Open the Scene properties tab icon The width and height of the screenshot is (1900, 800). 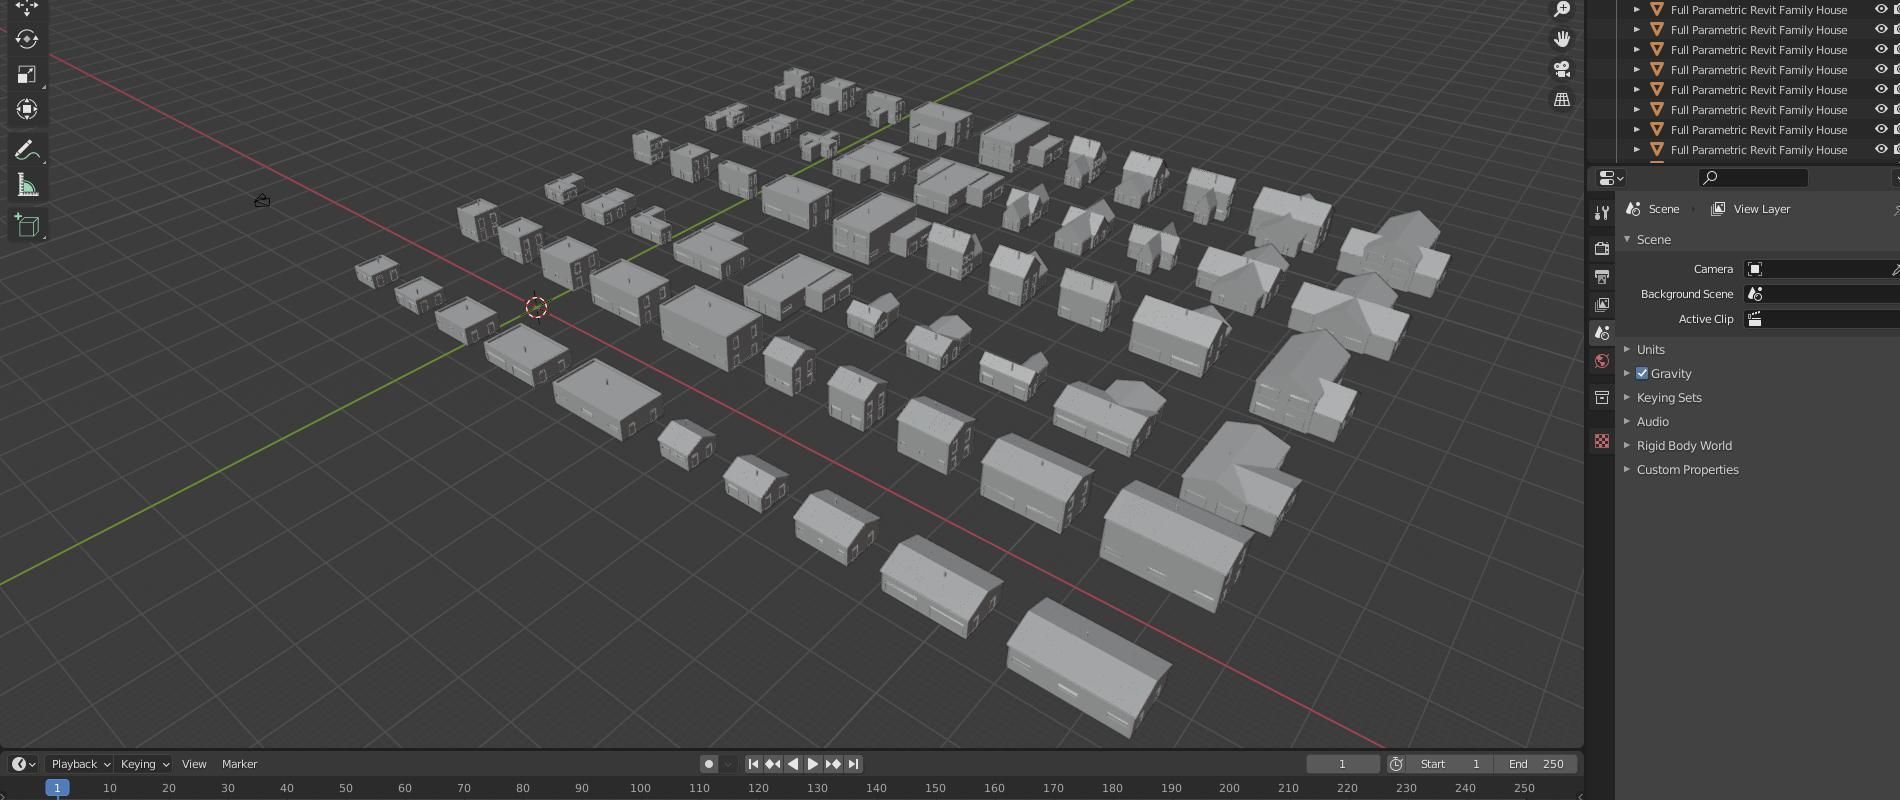1602,332
